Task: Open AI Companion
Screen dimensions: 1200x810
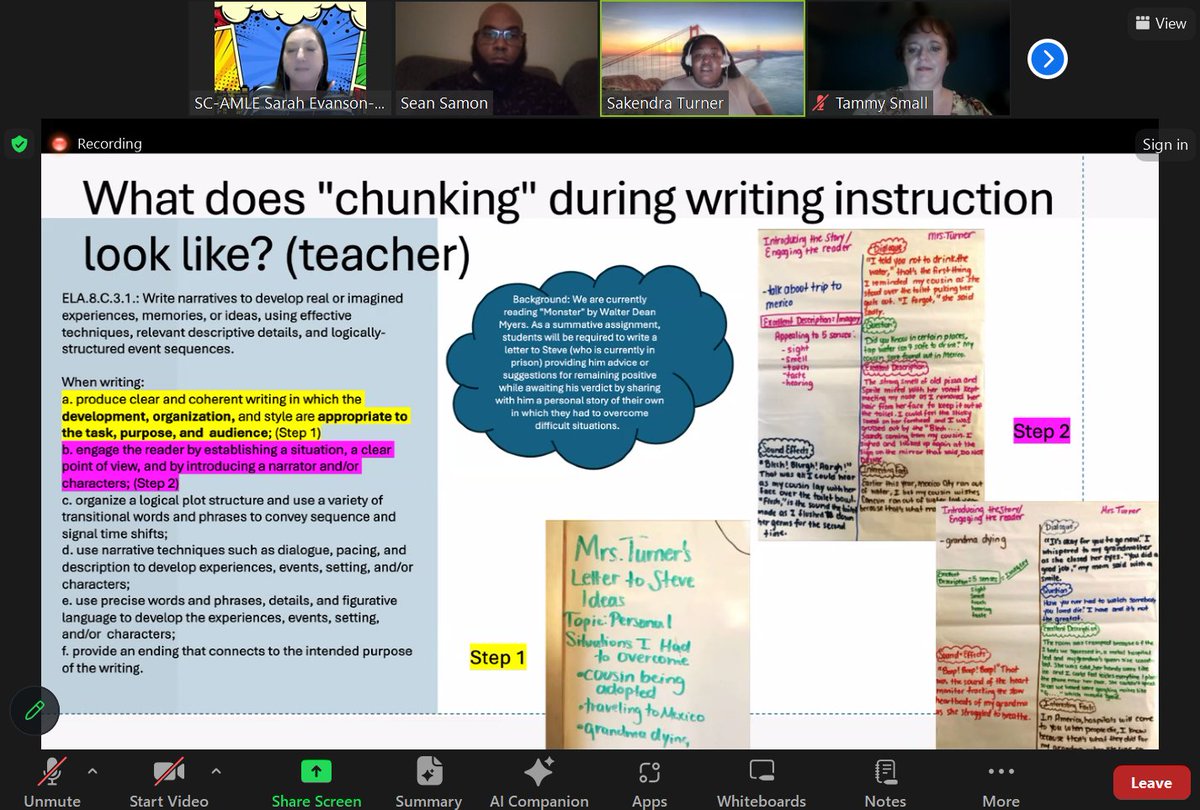Action: [x=539, y=781]
